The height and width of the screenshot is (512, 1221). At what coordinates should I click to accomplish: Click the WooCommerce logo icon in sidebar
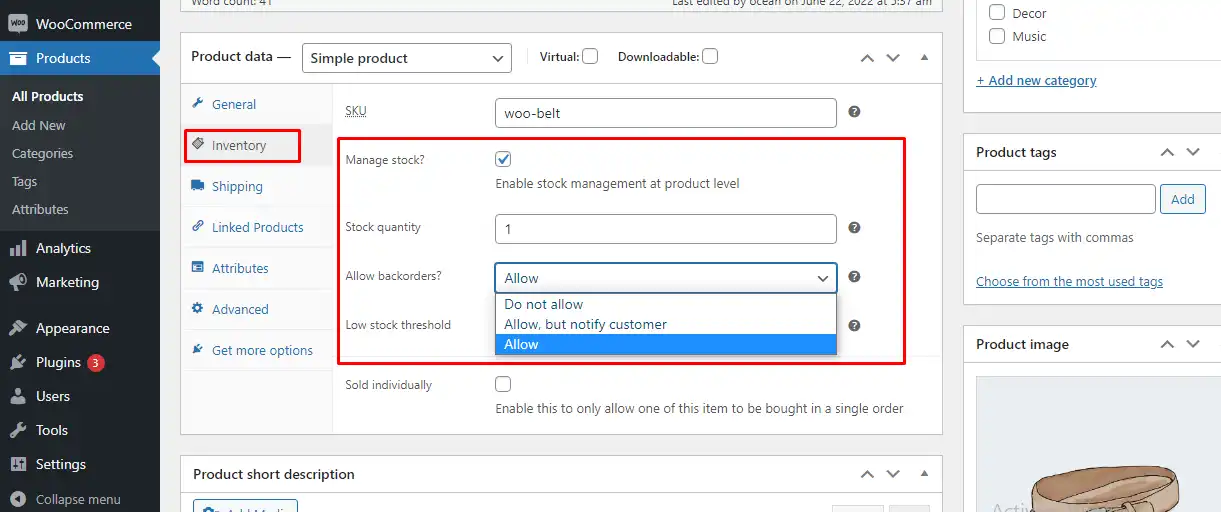point(18,24)
